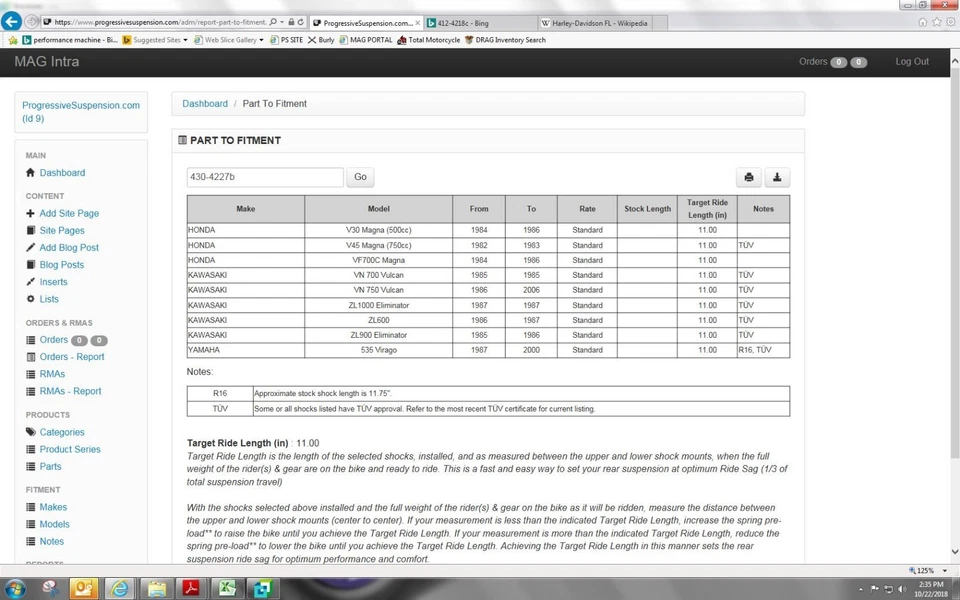Open Add Blog Post in sidebar

pos(69,247)
